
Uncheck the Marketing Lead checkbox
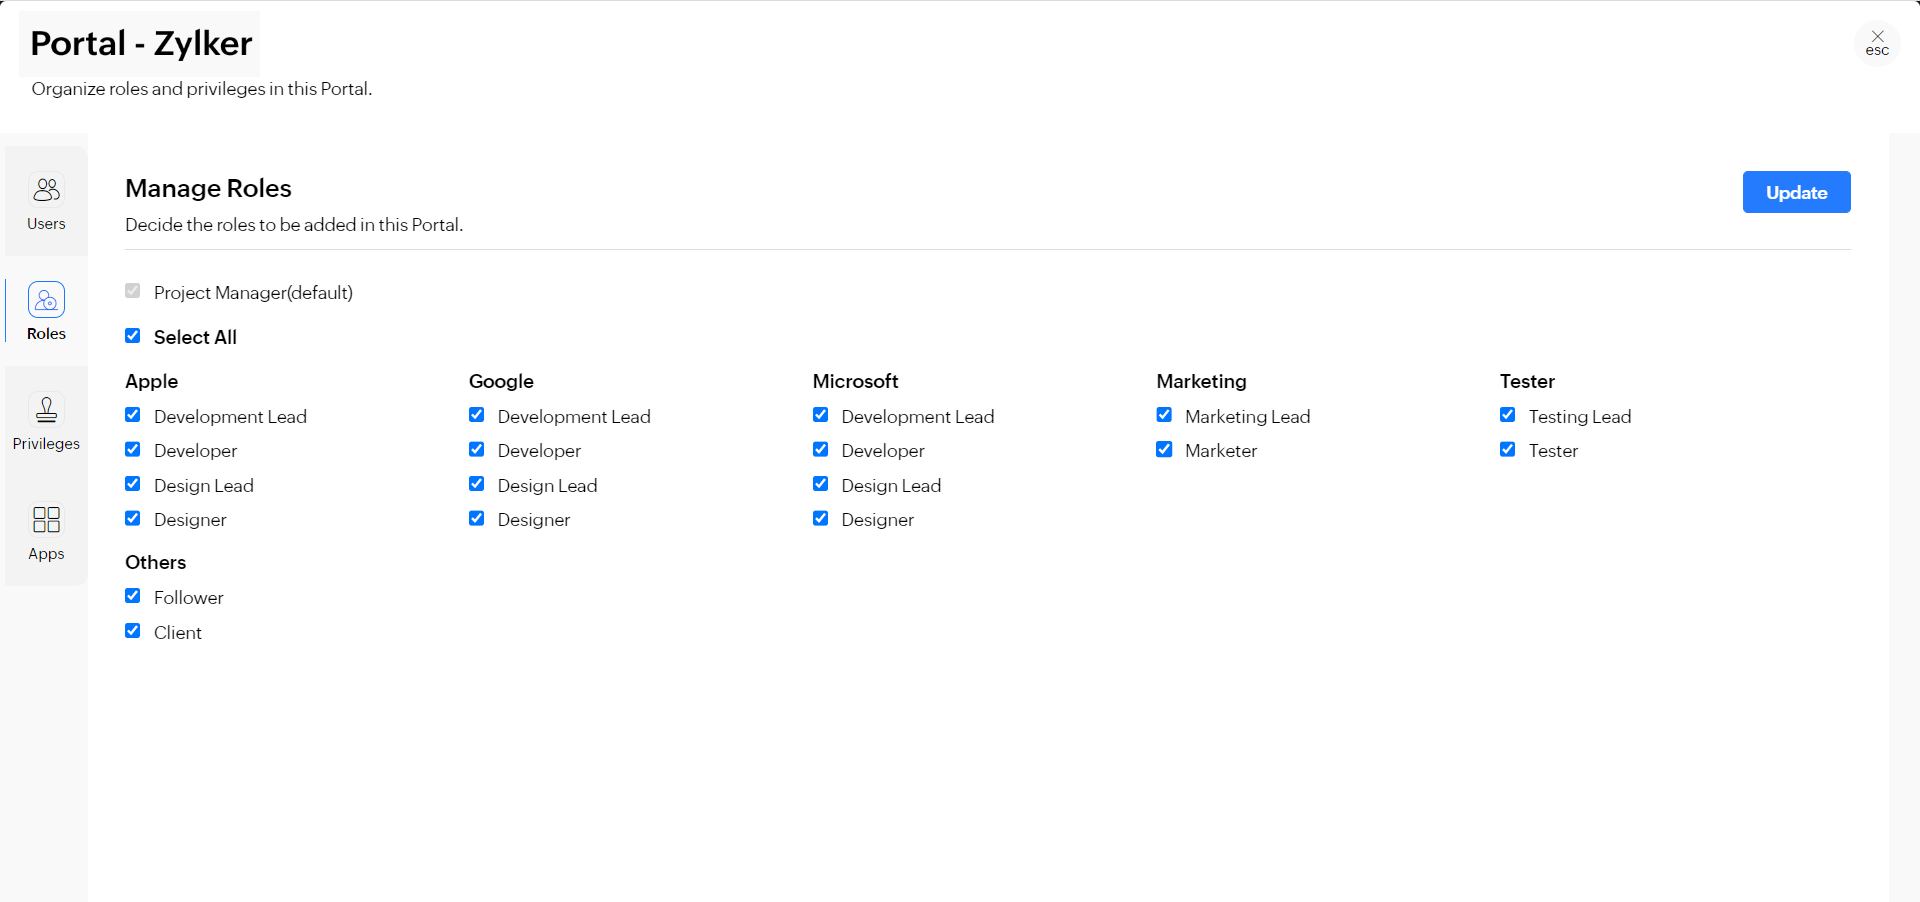1164,414
